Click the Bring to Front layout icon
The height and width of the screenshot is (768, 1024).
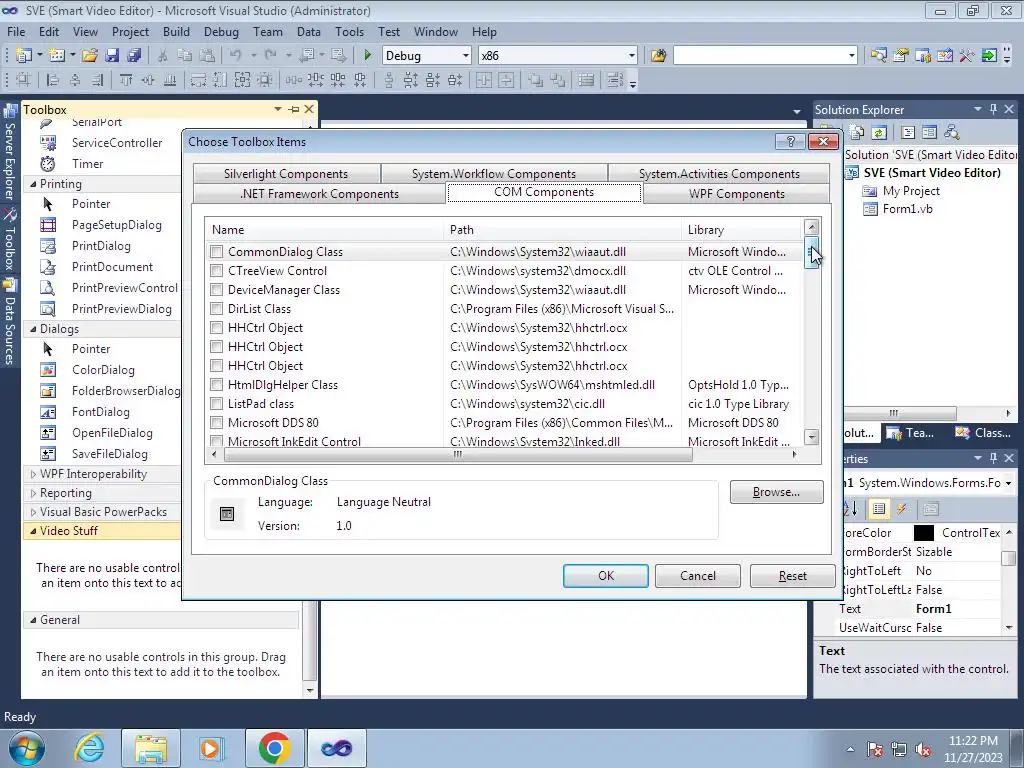coord(536,80)
